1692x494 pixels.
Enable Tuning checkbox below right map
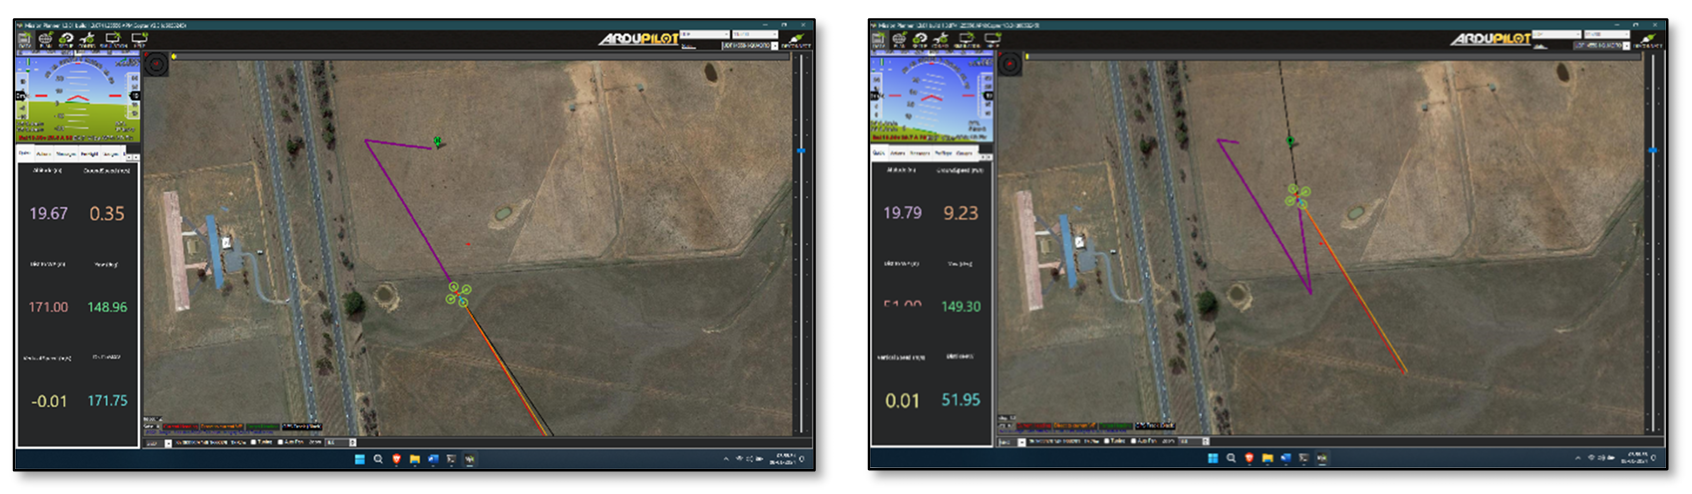1105,441
